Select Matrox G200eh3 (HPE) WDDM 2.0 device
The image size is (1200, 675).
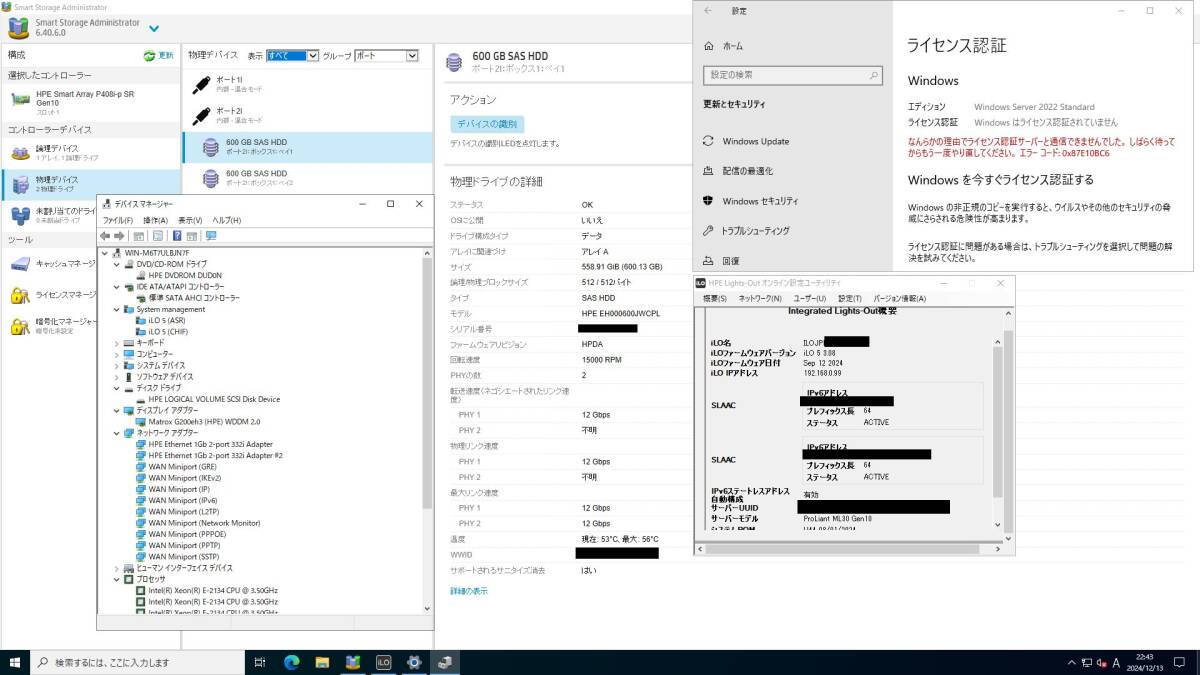click(x=205, y=422)
